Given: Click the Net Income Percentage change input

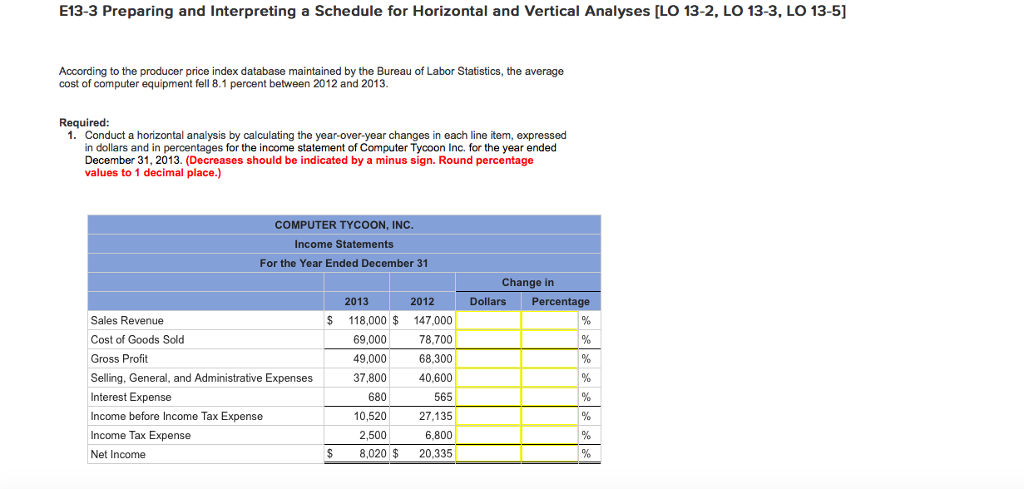Looking at the screenshot, I should click(x=549, y=454).
